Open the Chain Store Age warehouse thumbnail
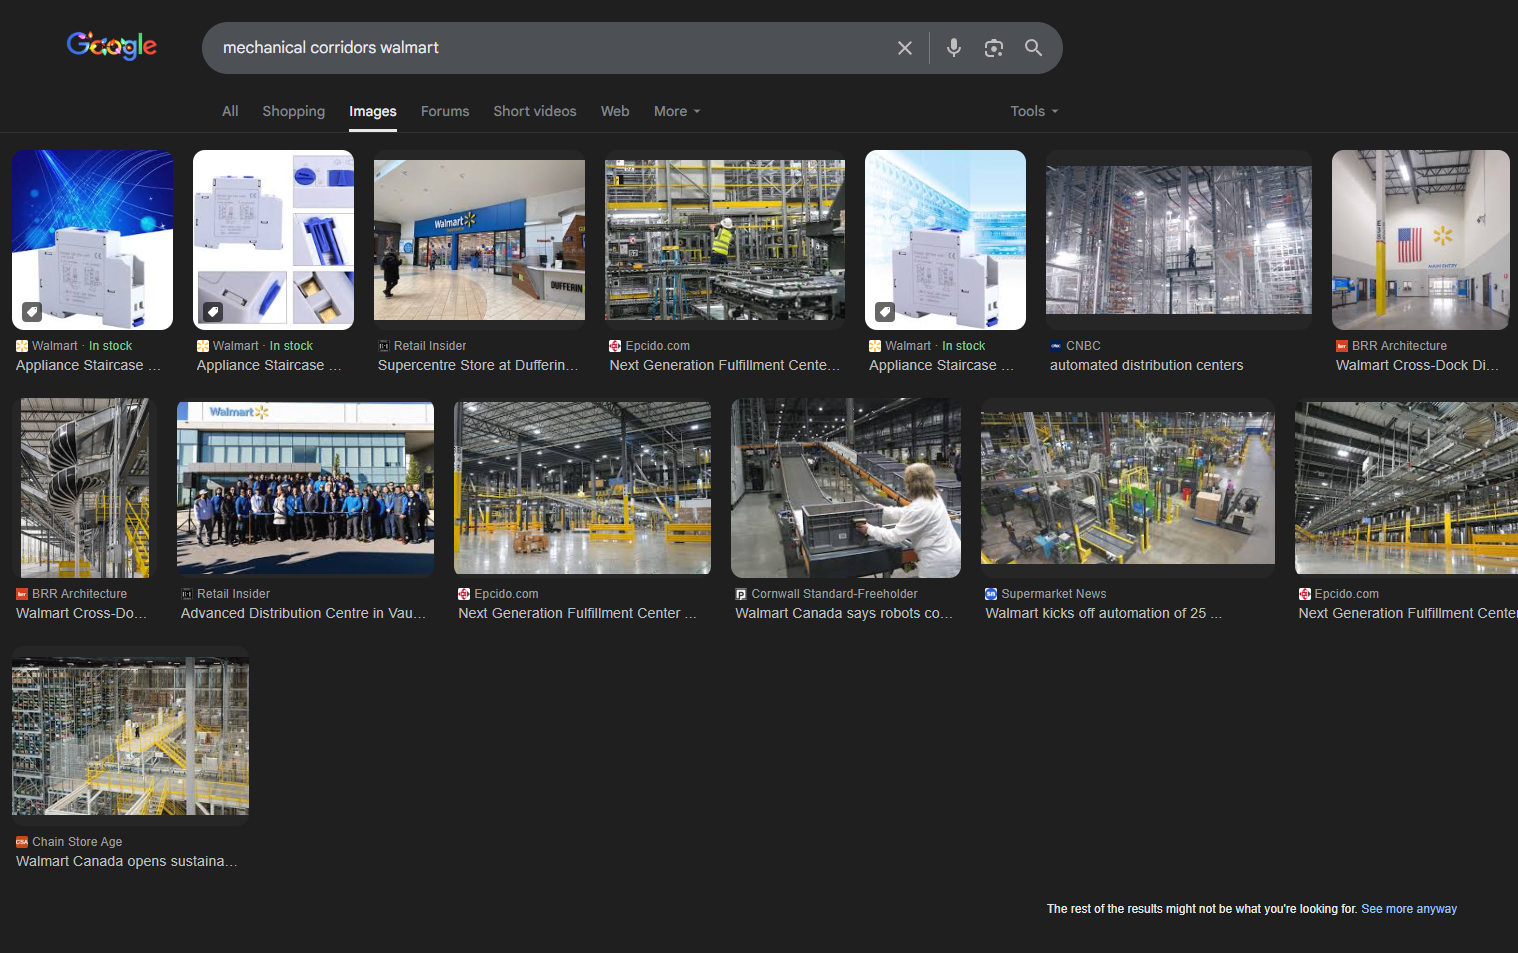This screenshot has height=953, width=1518. (130, 736)
